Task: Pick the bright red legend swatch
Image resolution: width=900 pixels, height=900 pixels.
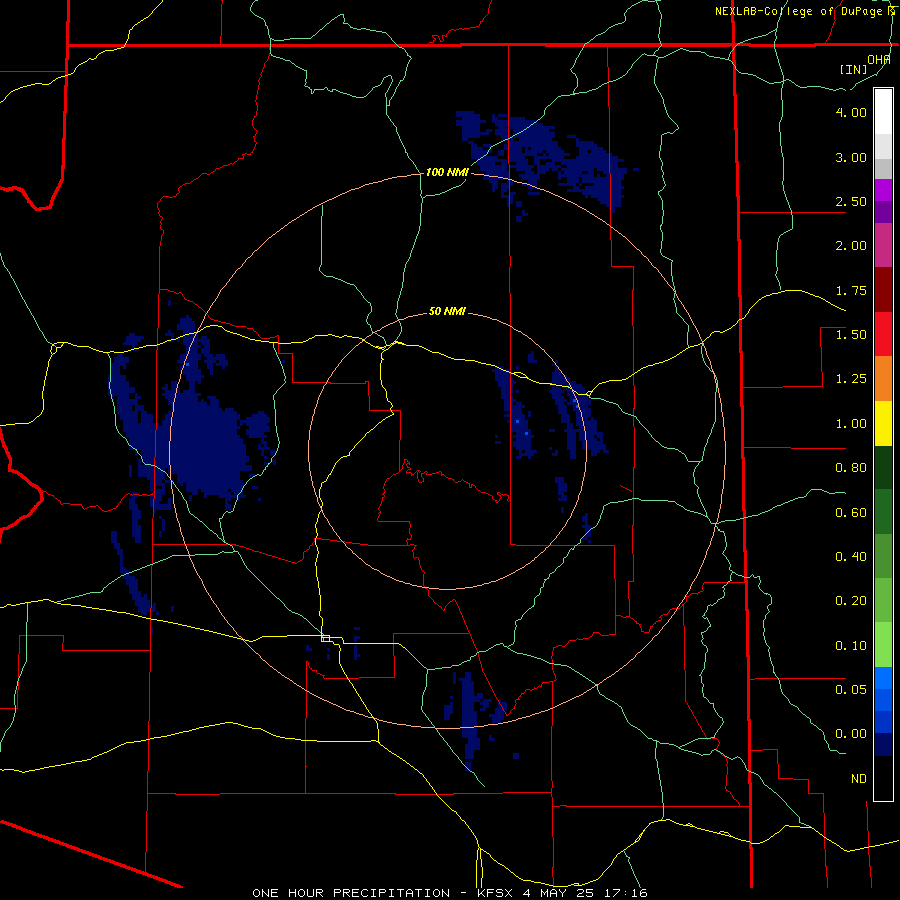Action: (883, 334)
